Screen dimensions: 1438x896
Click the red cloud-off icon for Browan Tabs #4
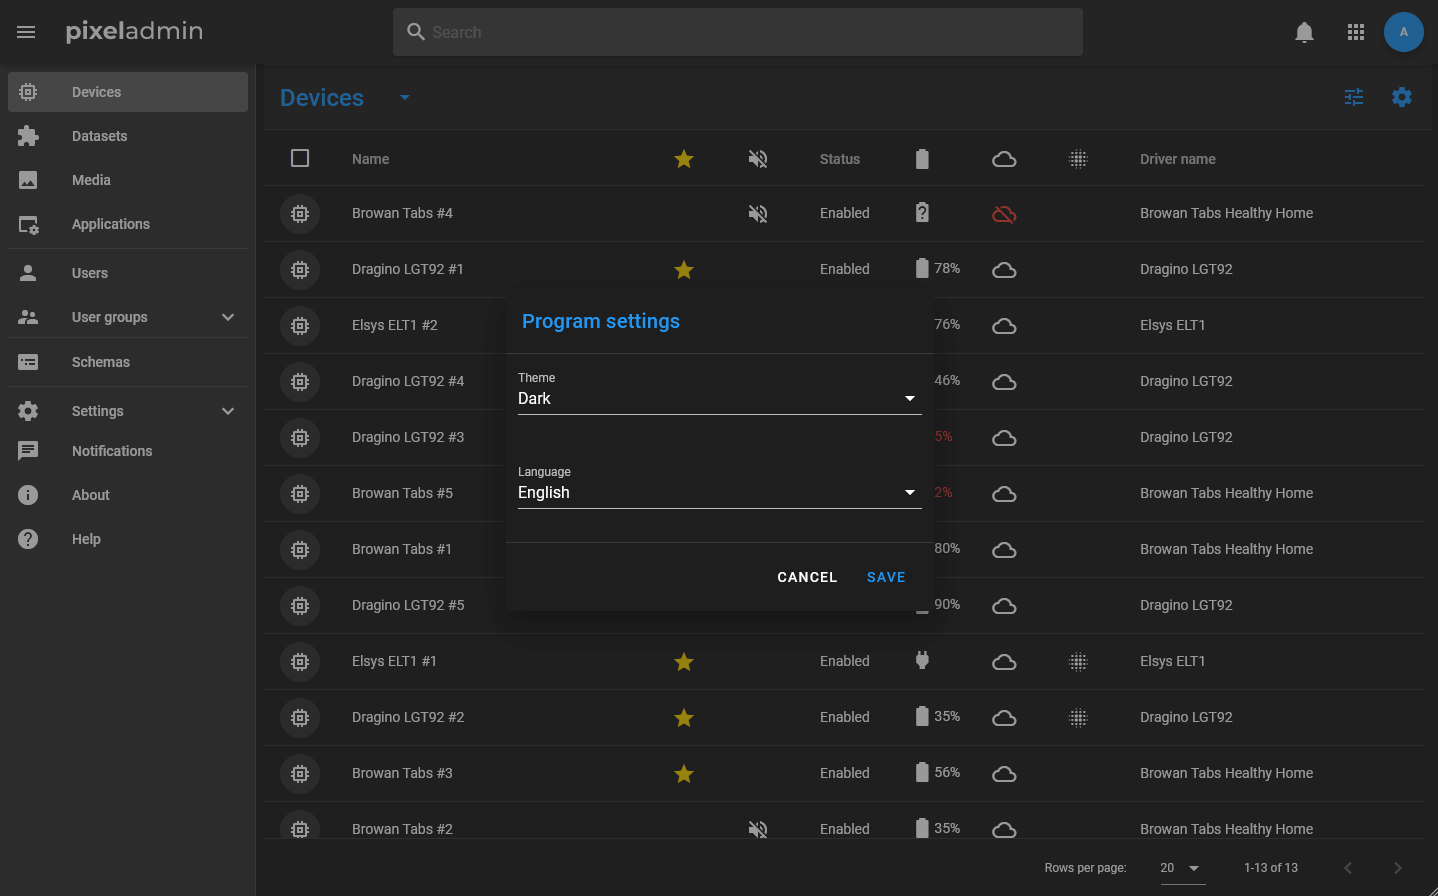pos(1004,214)
